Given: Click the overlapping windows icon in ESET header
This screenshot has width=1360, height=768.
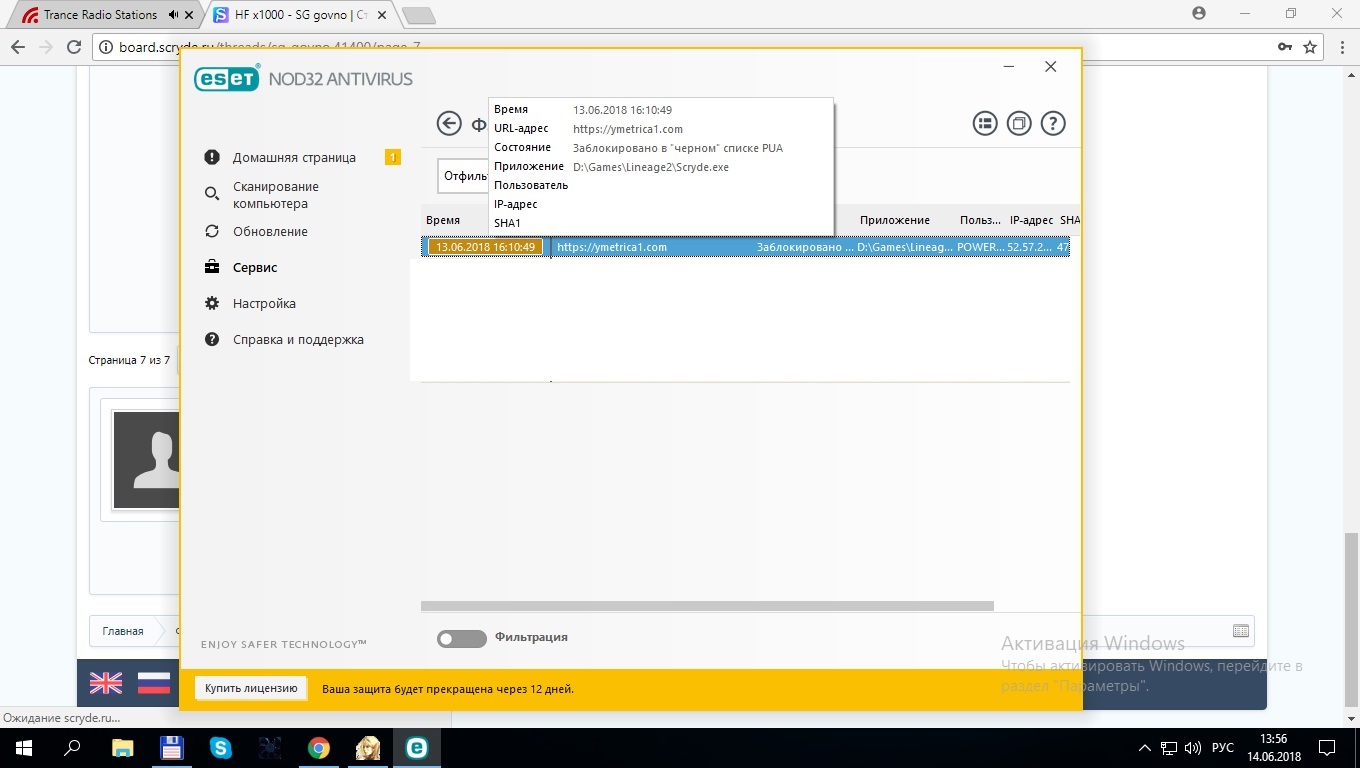Looking at the screenshot, I should [x=1019, y=123].
